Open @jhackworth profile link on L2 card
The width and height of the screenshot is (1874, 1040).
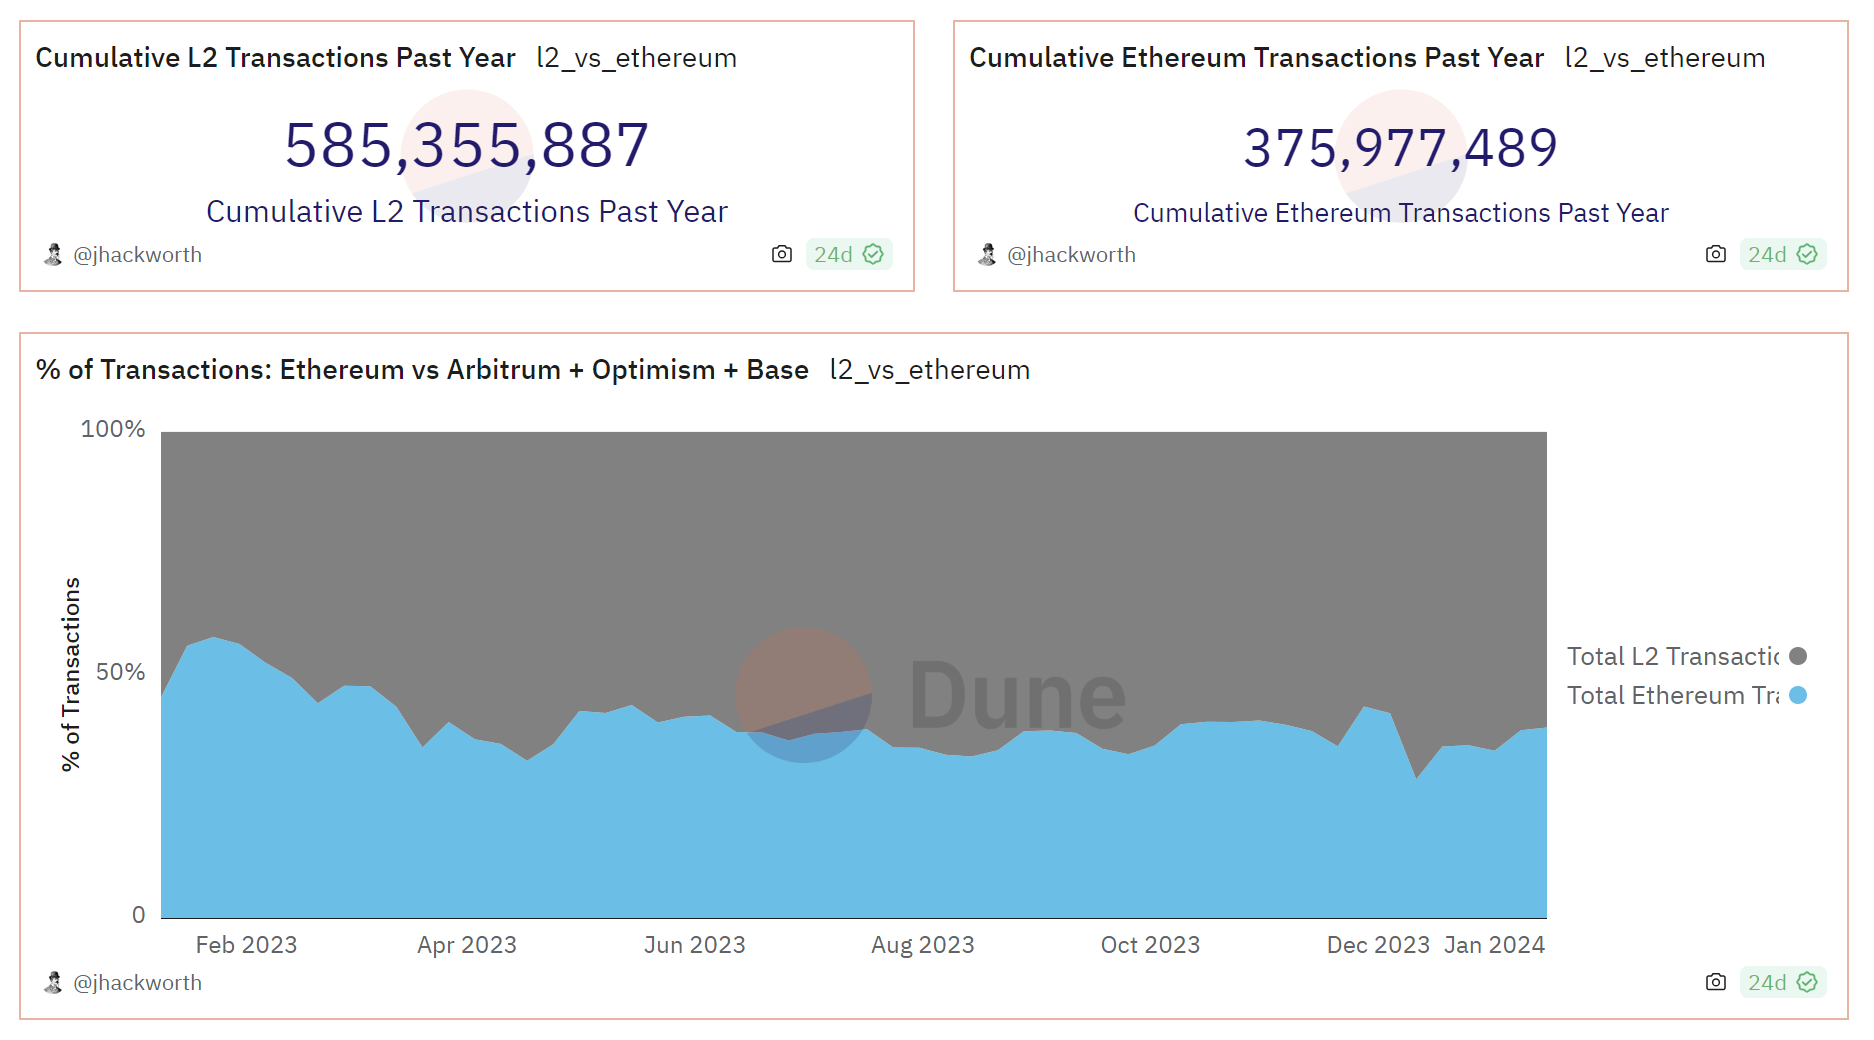point(137,254)
